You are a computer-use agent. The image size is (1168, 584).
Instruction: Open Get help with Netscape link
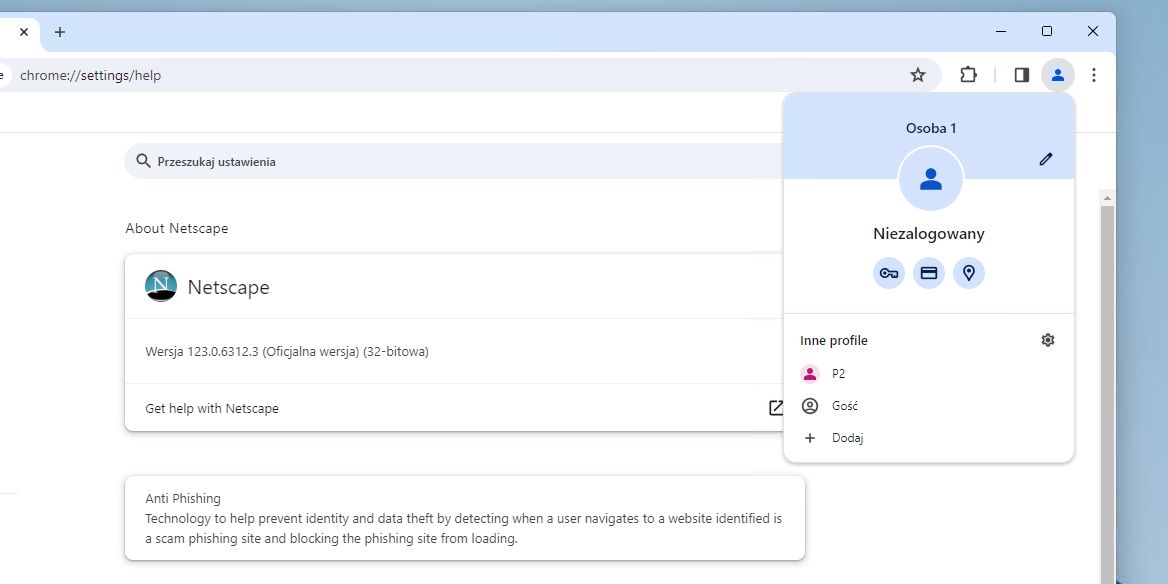click(x=212, y=408)
